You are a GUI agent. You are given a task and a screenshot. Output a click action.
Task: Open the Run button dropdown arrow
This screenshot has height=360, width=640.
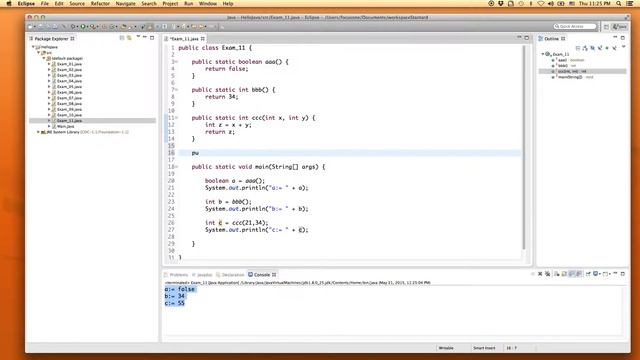[88, 27]
